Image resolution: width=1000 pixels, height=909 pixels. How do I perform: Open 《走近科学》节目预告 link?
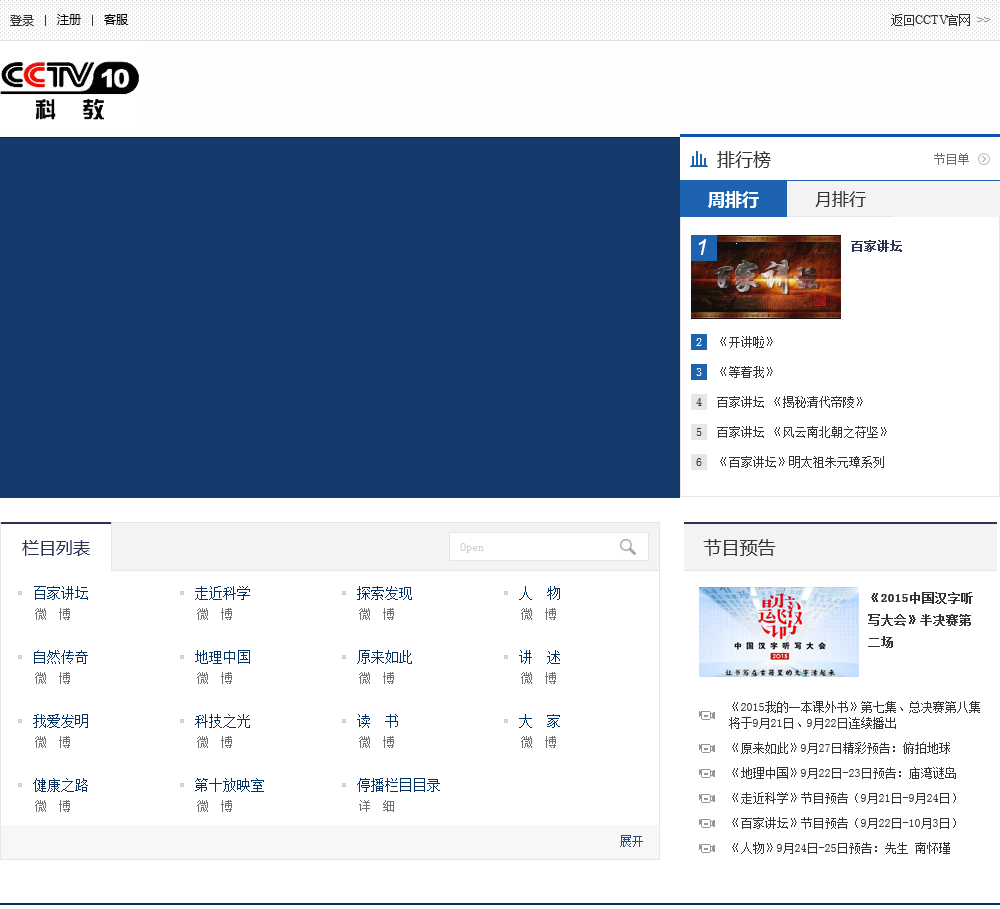click(844, 798)
